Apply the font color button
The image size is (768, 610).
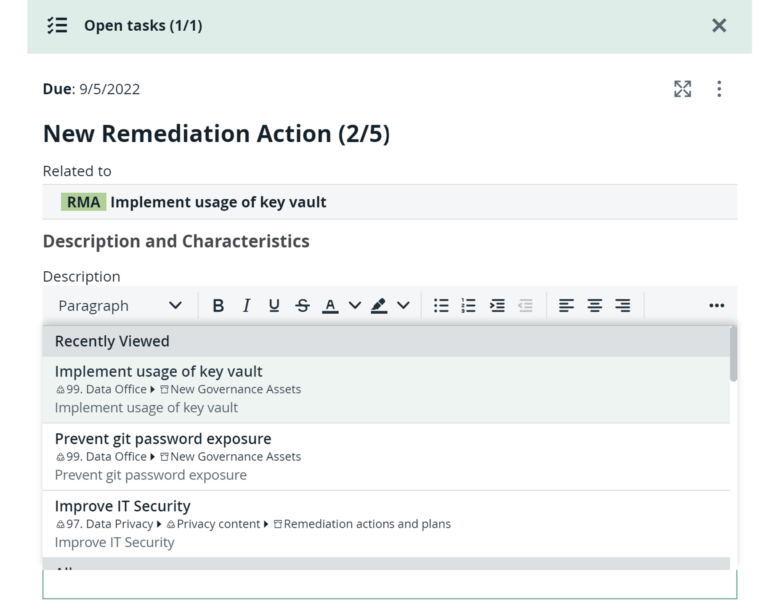[x=330, y=306]
